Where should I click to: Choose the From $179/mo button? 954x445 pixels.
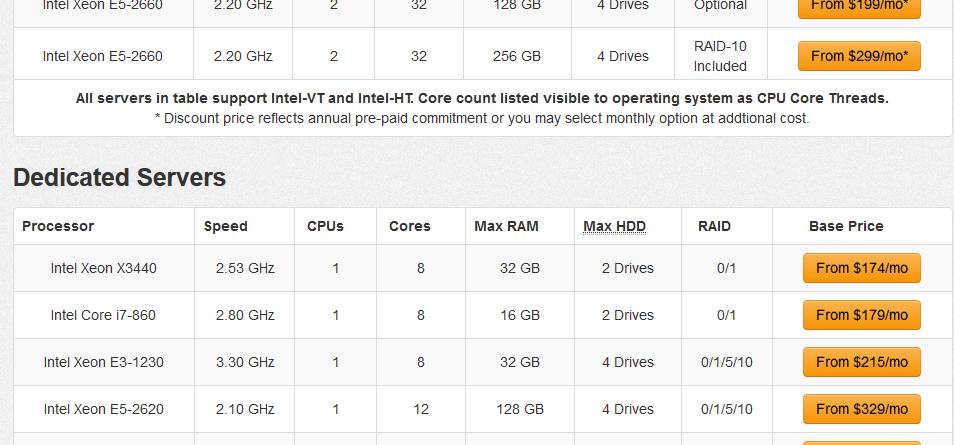[862, 315]
